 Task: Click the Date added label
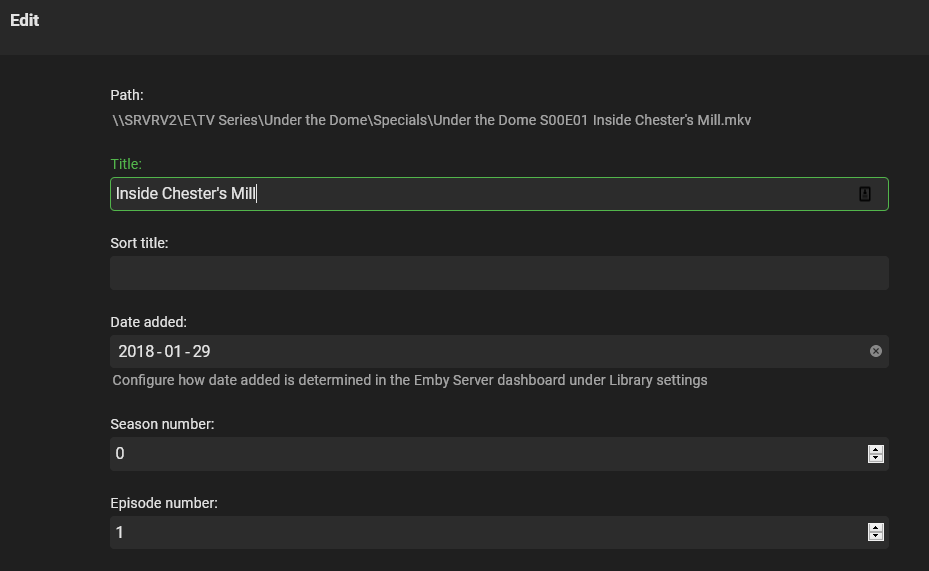coord(148,322)
